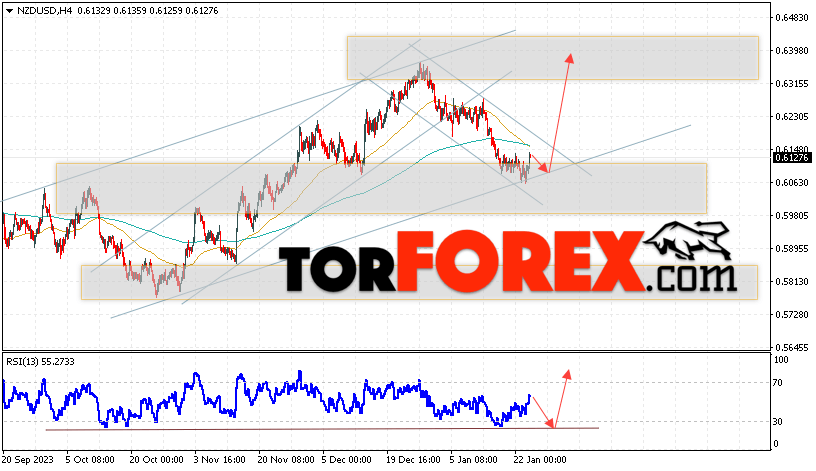This screenshot has width=816, height=471.
Task: Select RSI scale value 0
Action: pyautogui.click(x=776, y=444)
